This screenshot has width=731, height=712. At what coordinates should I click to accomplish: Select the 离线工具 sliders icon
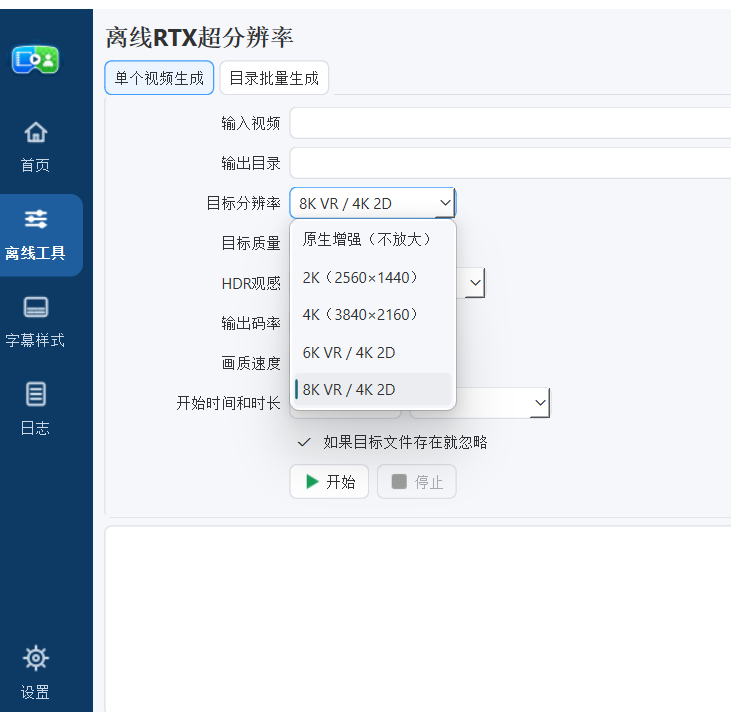pyautogui.click(x=35, y=219)
